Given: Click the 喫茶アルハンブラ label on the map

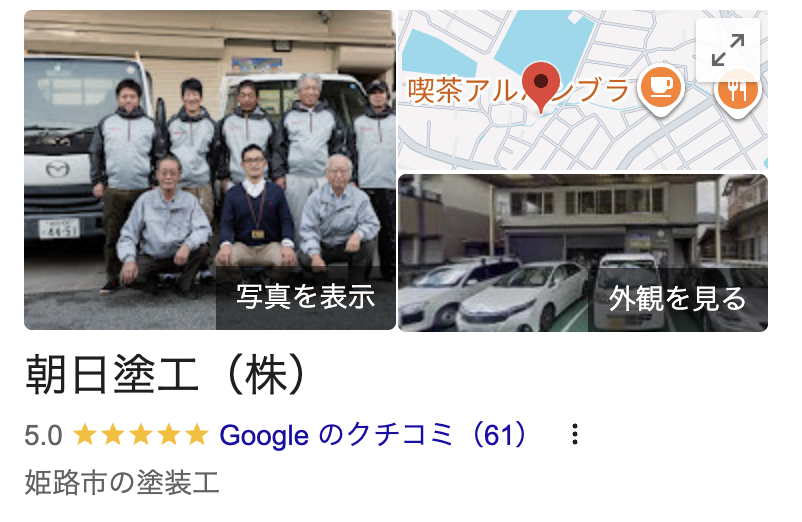Looking at the screenshot, I should coord(518,90).
